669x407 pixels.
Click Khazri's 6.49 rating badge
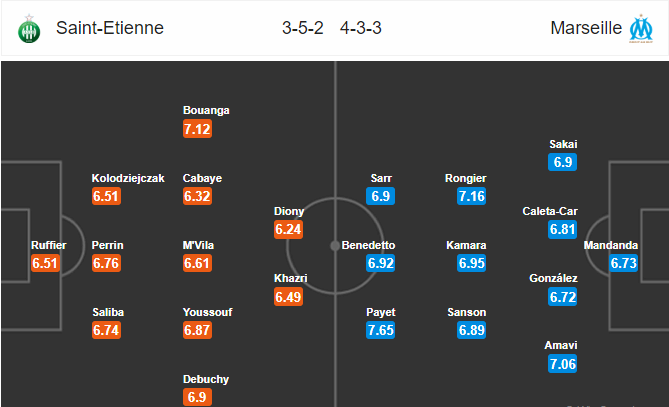pyautogui.click(x=288, y=297)
